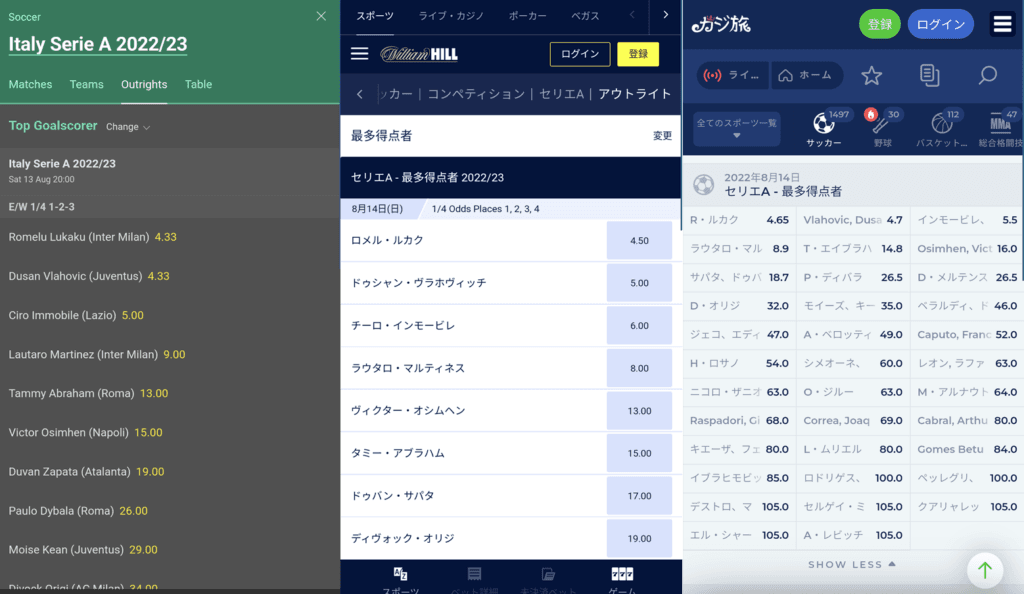Bet on ディヴォック・オリジ at 19.00
The width and height of the screenshot is (1024, 594).
click(x=639, y=539)
